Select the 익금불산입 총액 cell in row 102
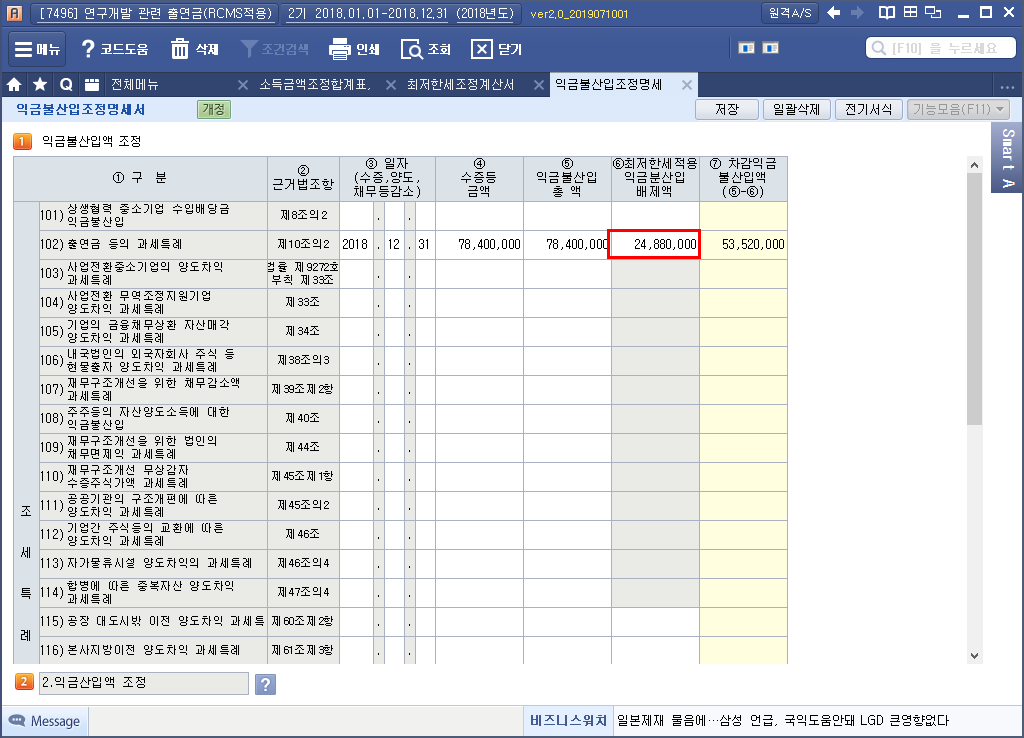Viewport: 1024px width, 738px height. pos(567,244)
